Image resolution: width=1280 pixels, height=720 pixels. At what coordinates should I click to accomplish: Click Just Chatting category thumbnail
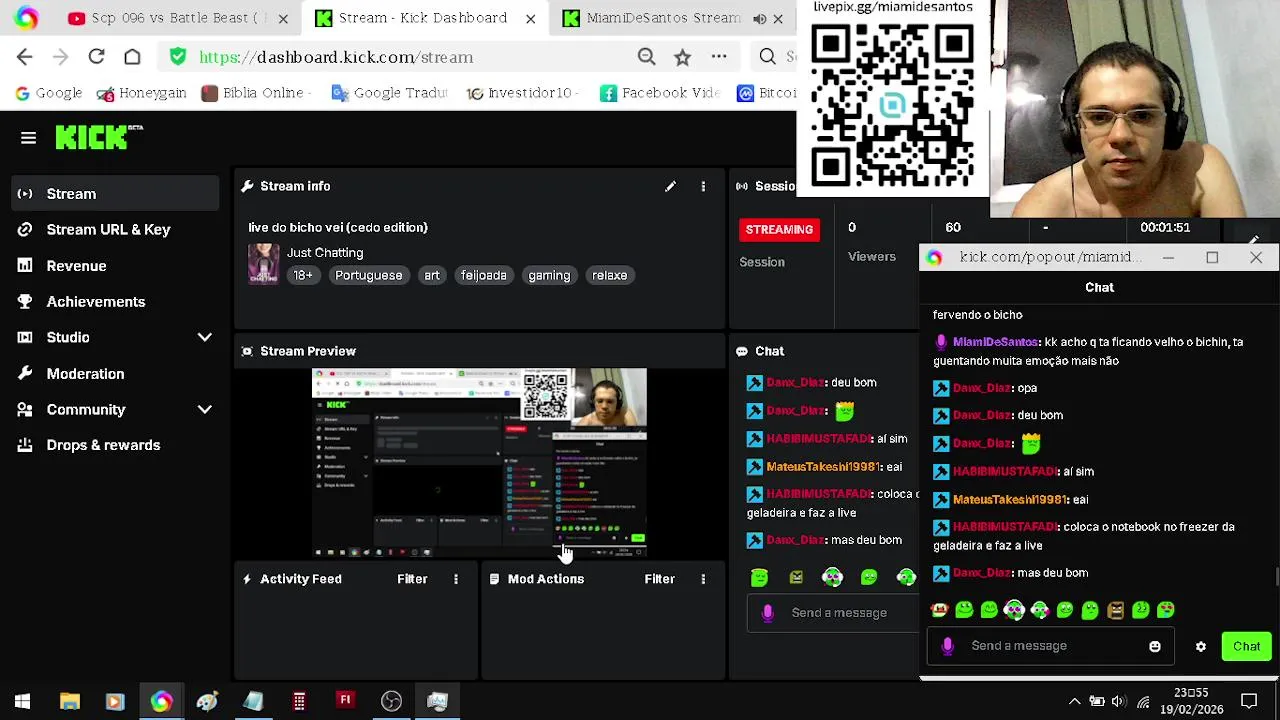pos(264,264)
